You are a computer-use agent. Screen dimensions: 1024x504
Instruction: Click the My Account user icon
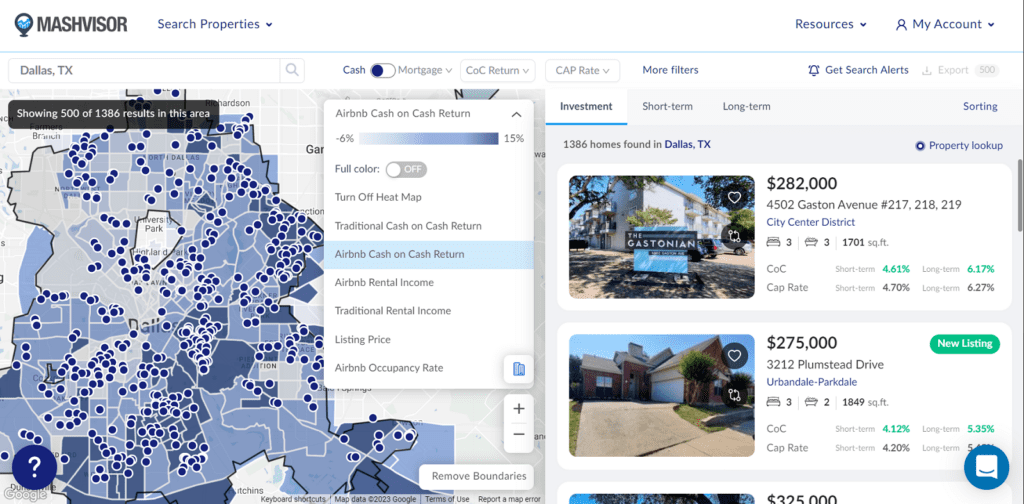click(x=901, y=25)
